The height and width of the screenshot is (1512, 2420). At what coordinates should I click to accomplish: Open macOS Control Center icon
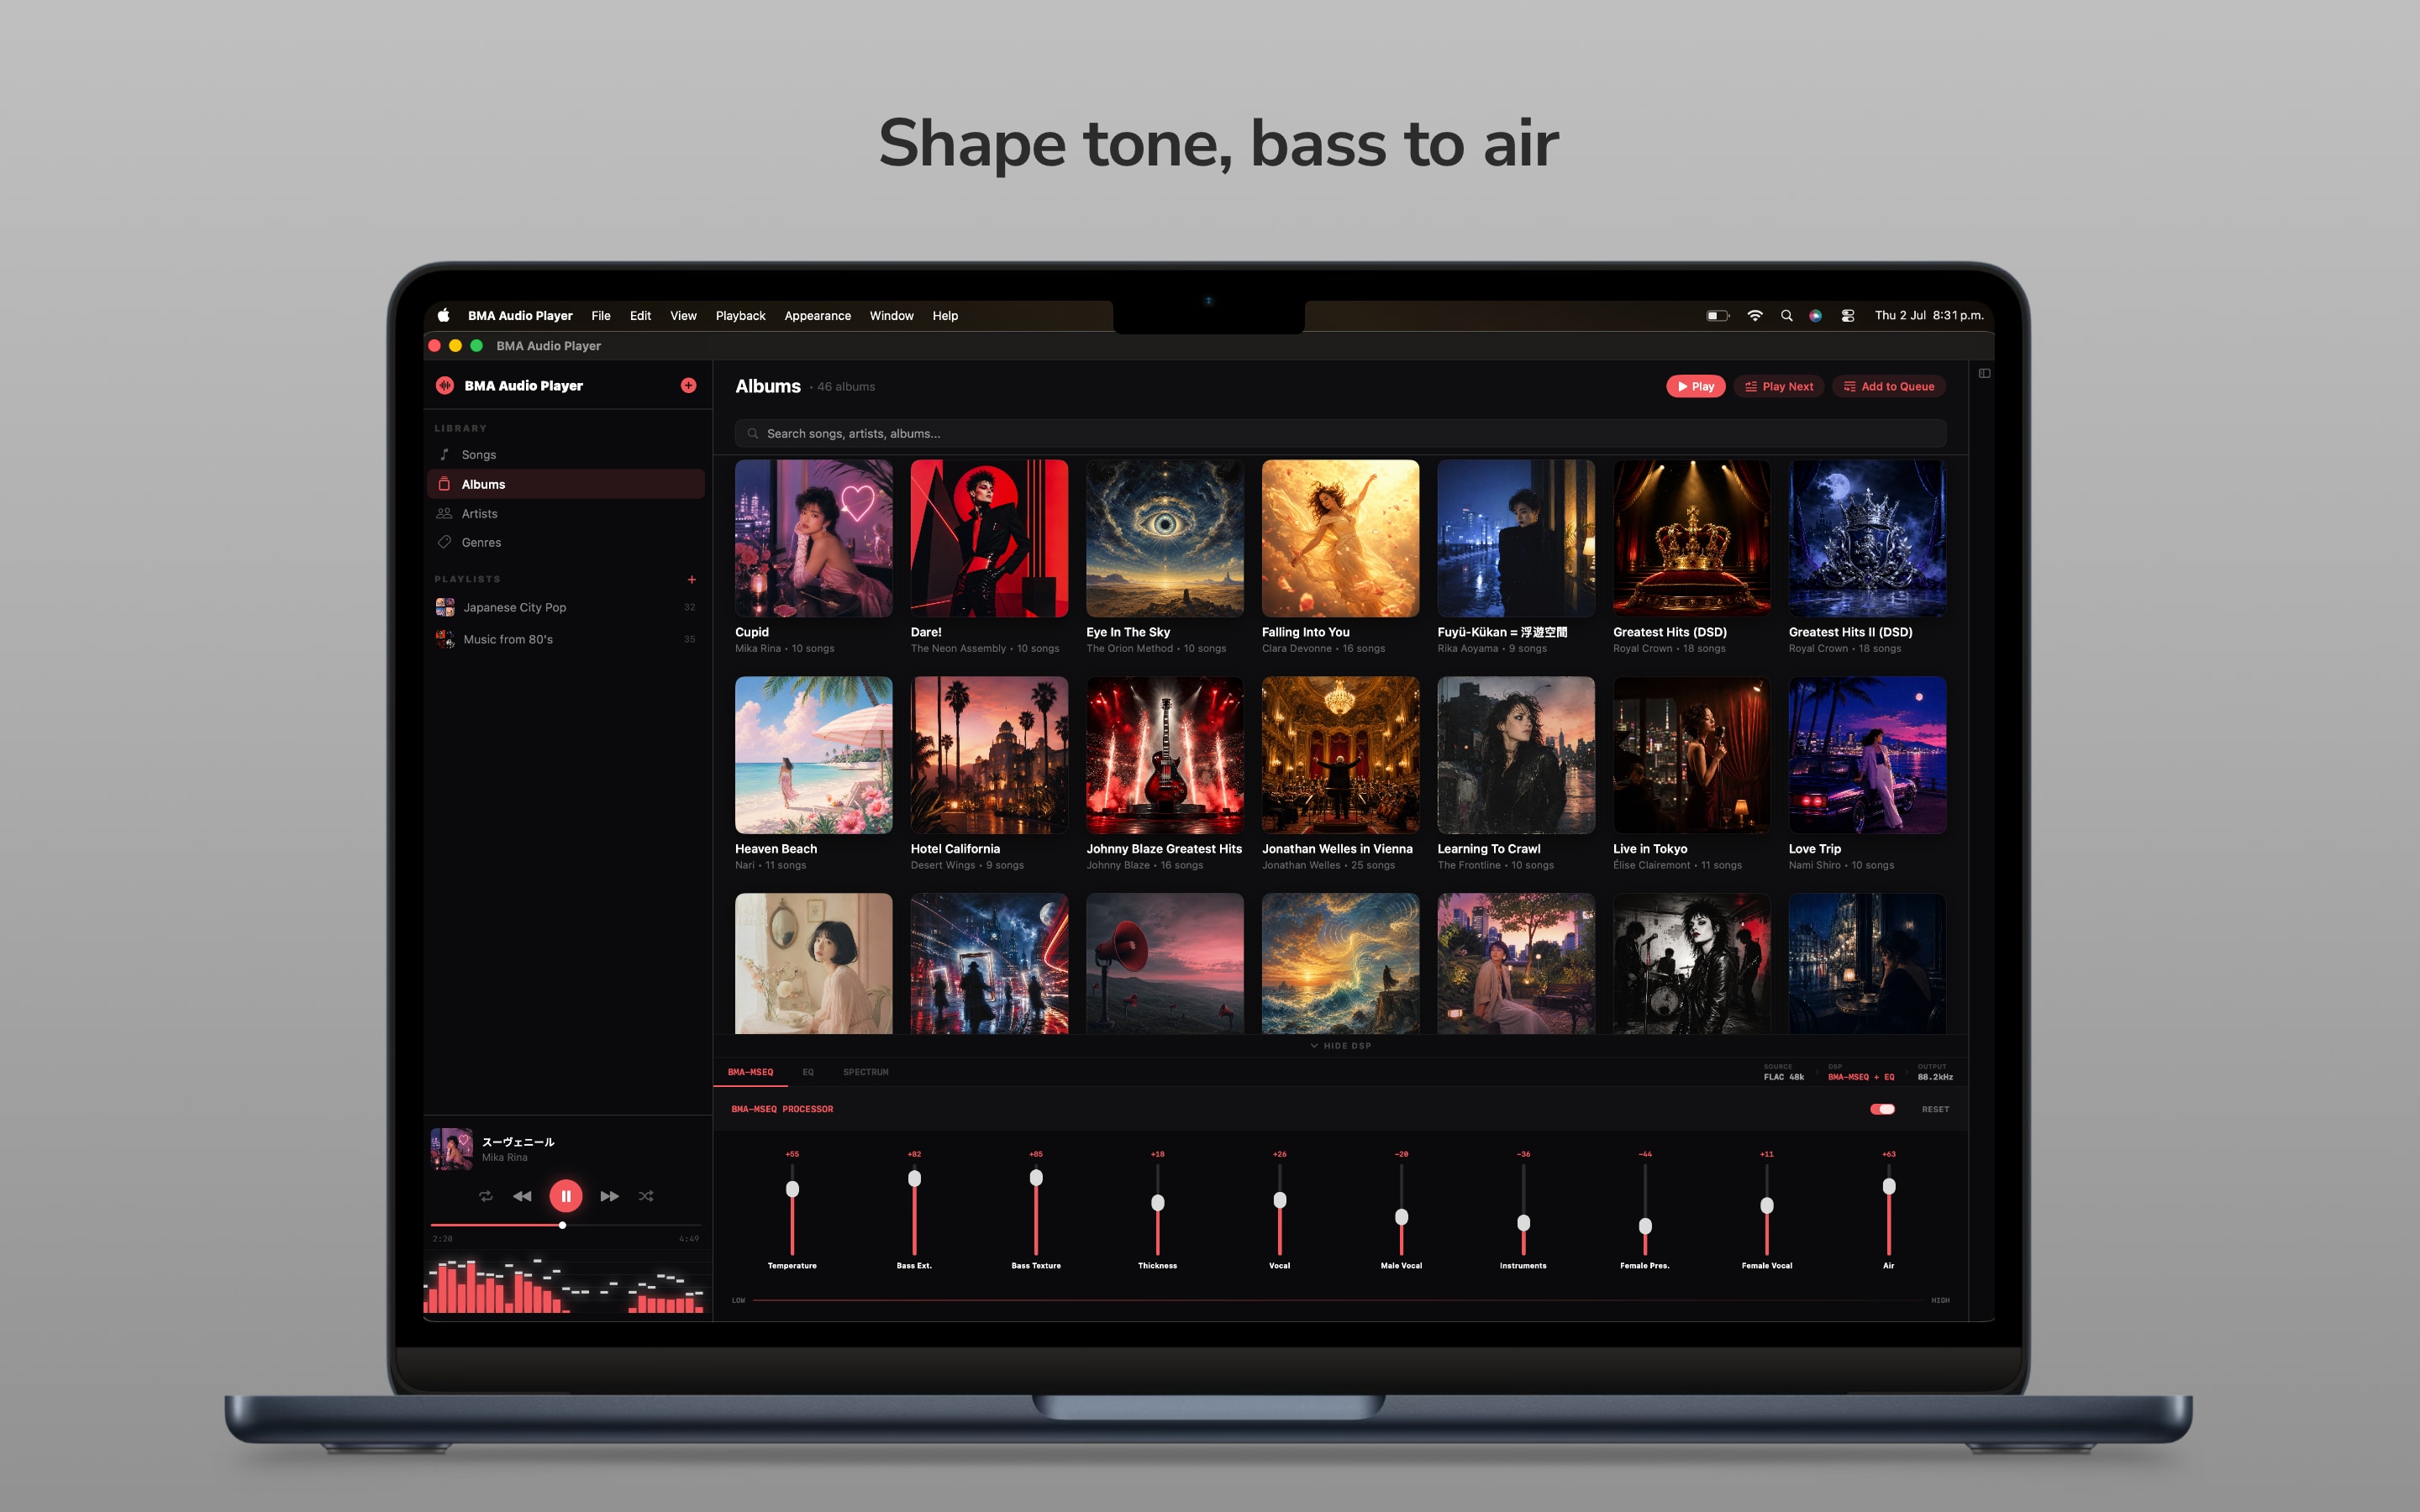coord(1848,315)
